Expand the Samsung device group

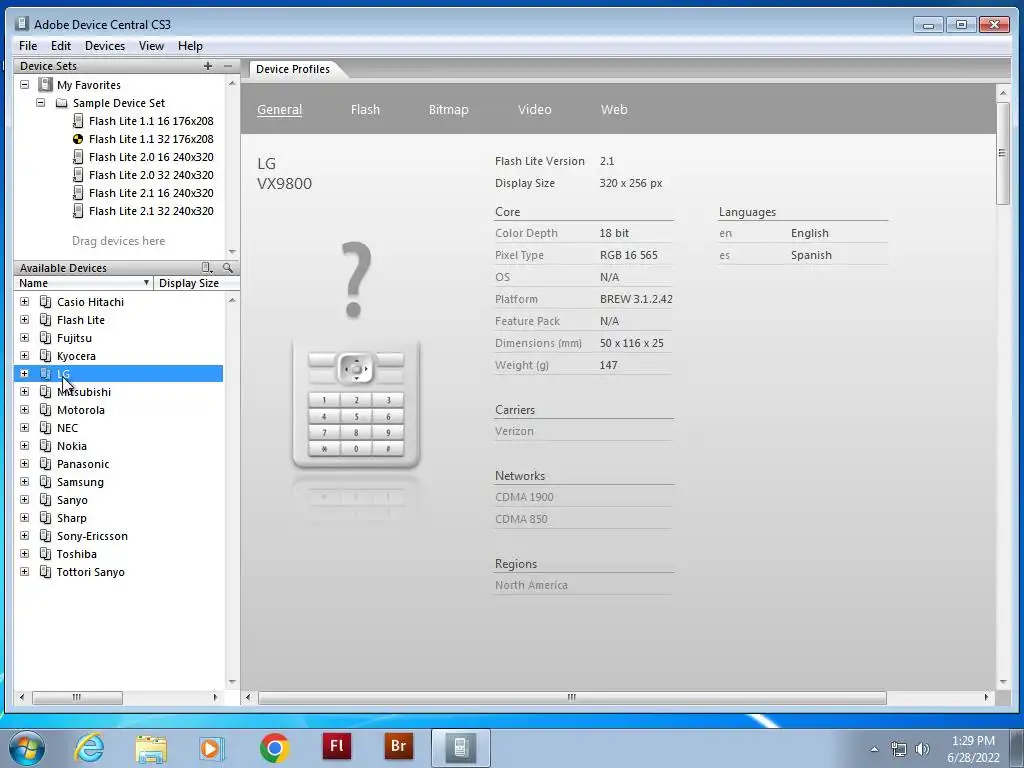click(24, 482)
